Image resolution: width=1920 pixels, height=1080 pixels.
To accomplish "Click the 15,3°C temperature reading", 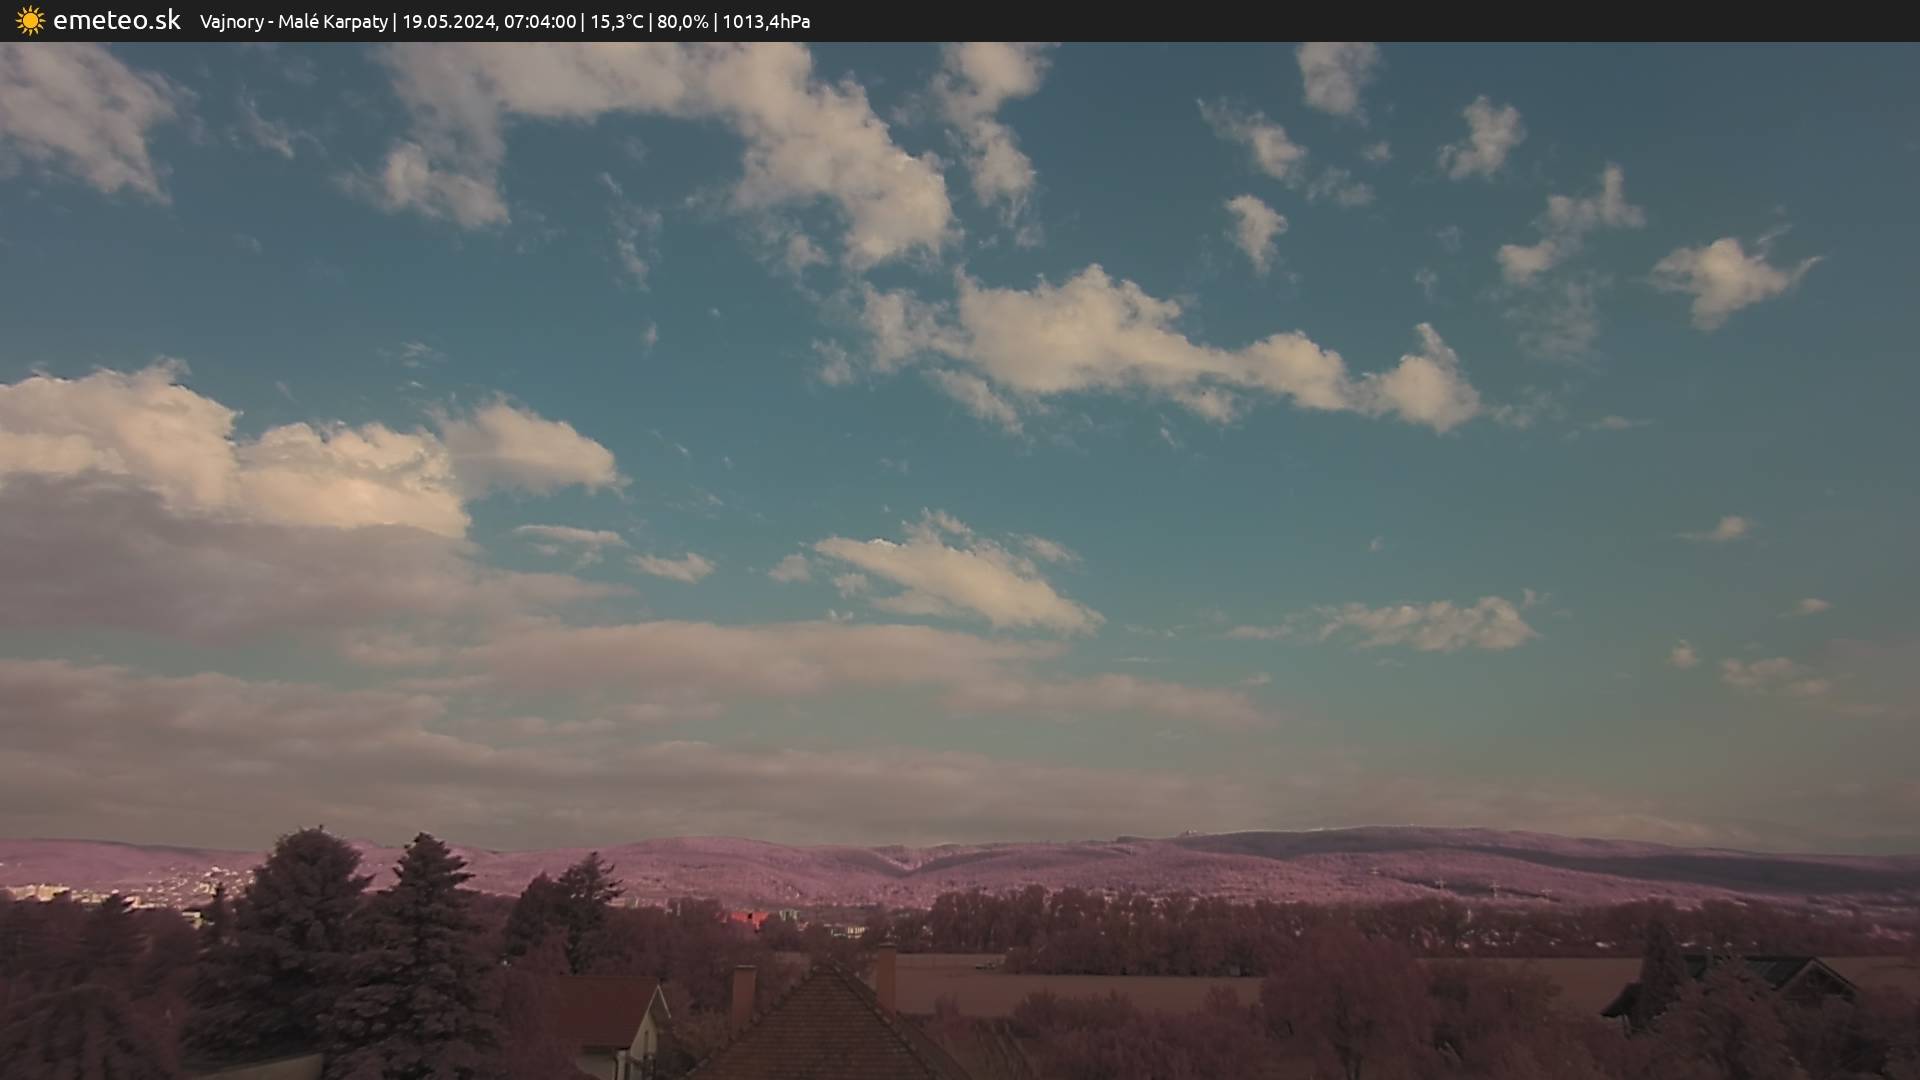I will click(x=616, y=22).
